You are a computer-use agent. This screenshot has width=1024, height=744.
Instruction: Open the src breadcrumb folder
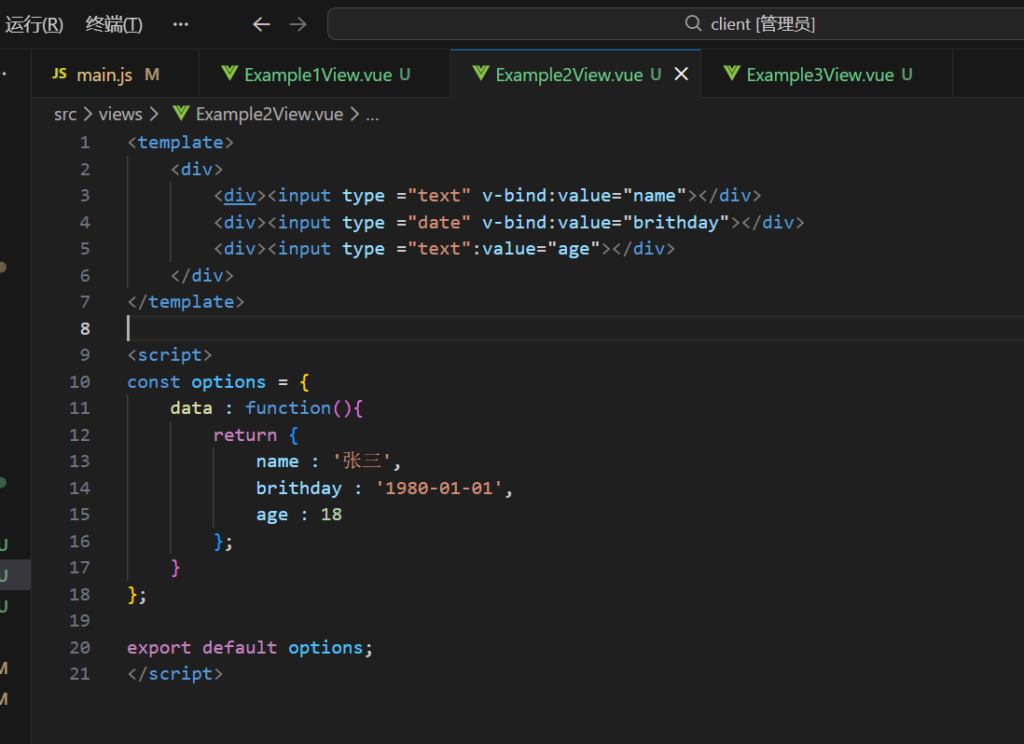[x=65, y=114]
